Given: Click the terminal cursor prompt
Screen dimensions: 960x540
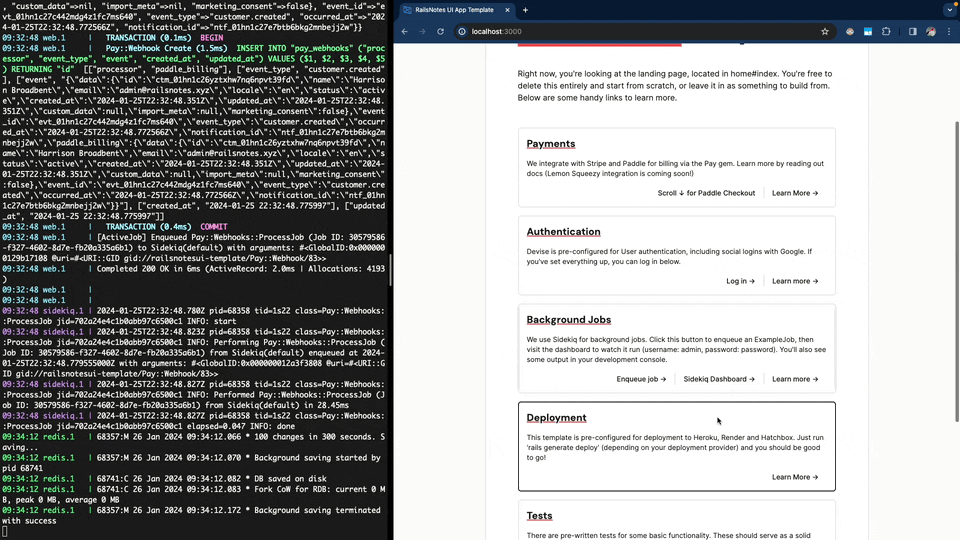Looking at the screenshot, I should [x=5, y=531].
